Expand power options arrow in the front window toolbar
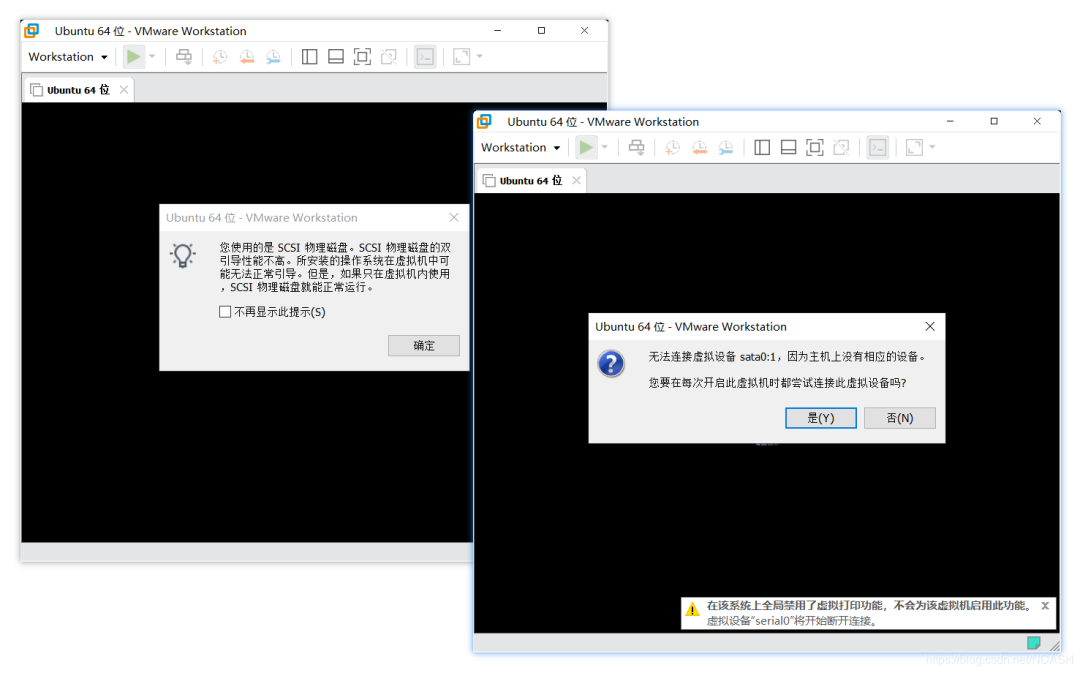This screenshot has height=673, width=1080. (x=605, y=147)
